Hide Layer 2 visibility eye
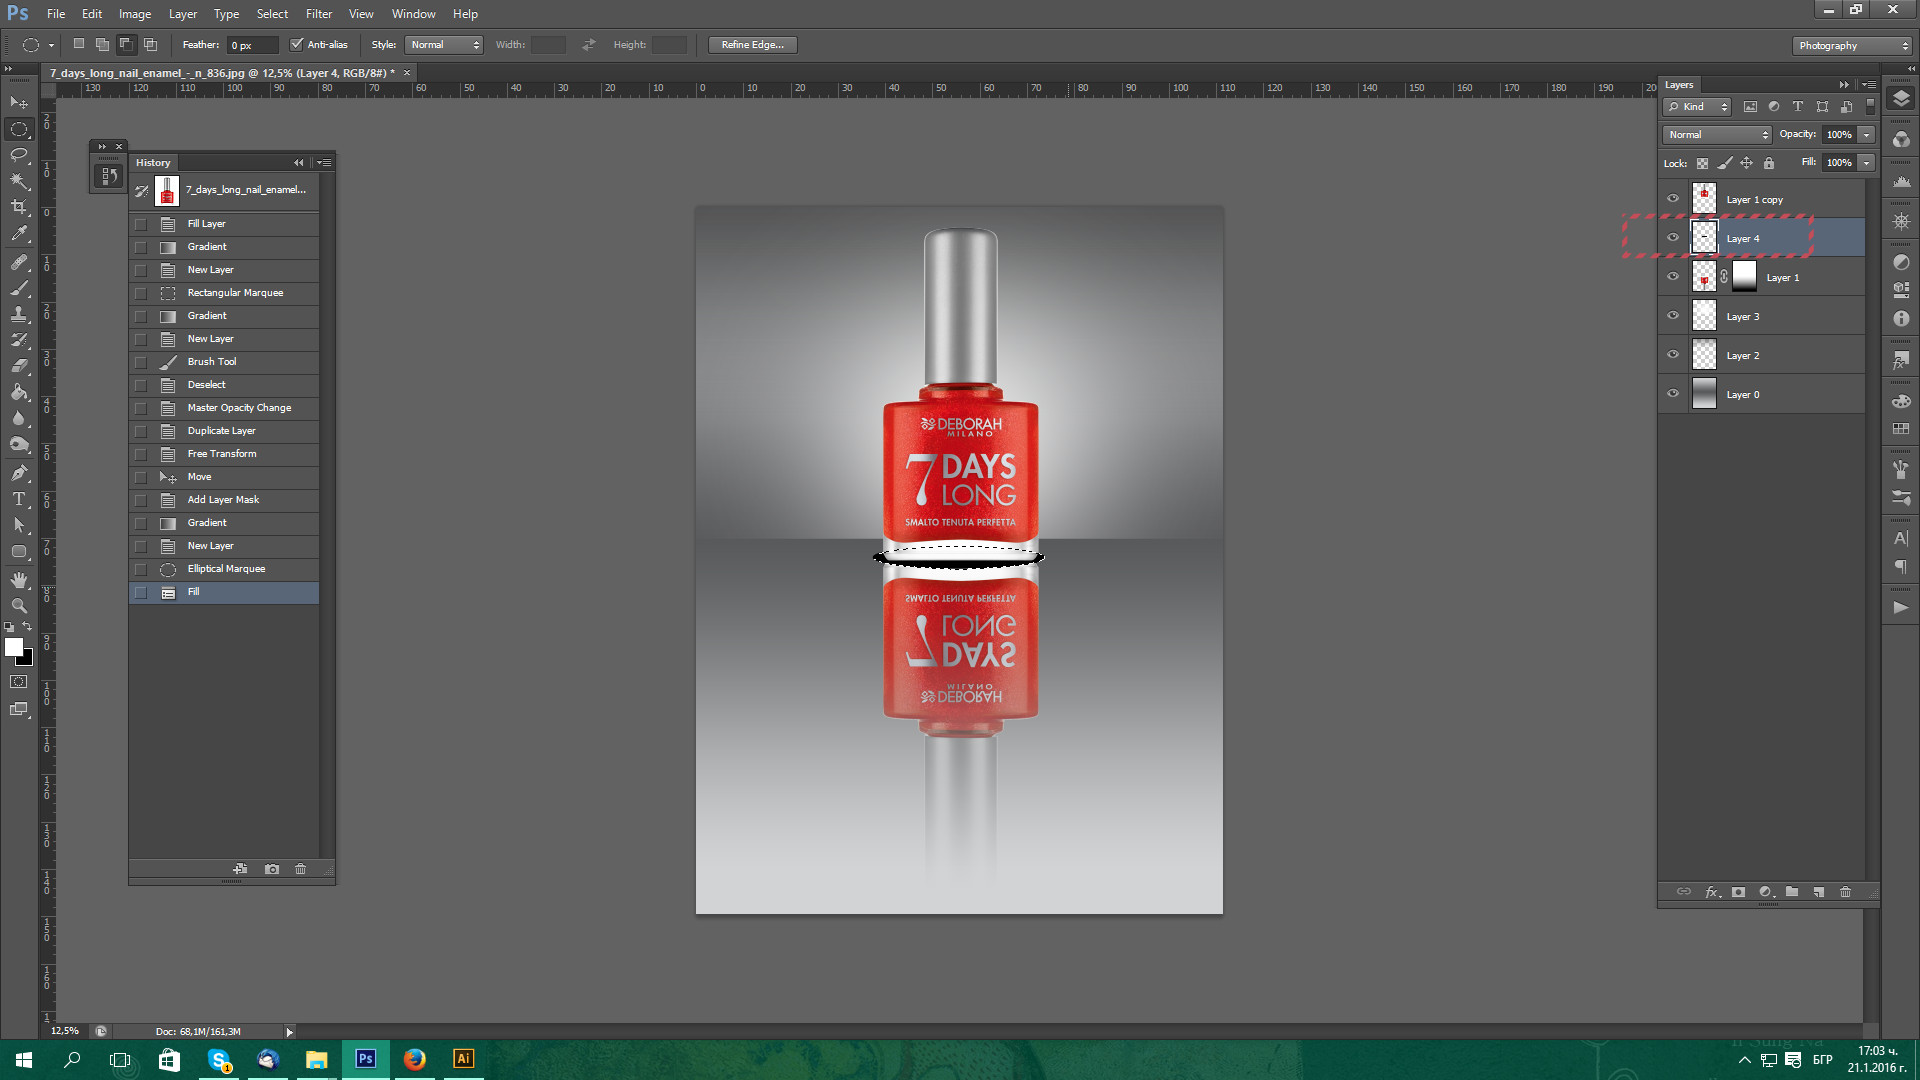Screen dimensions: 1920x1080 click(x=1673, y=355)
